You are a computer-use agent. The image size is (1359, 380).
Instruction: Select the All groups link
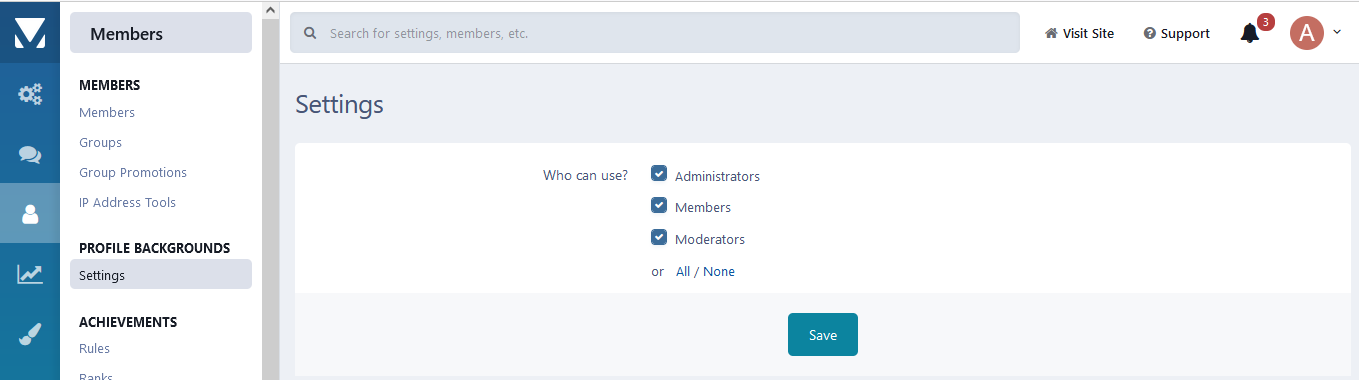click(683, 271)
